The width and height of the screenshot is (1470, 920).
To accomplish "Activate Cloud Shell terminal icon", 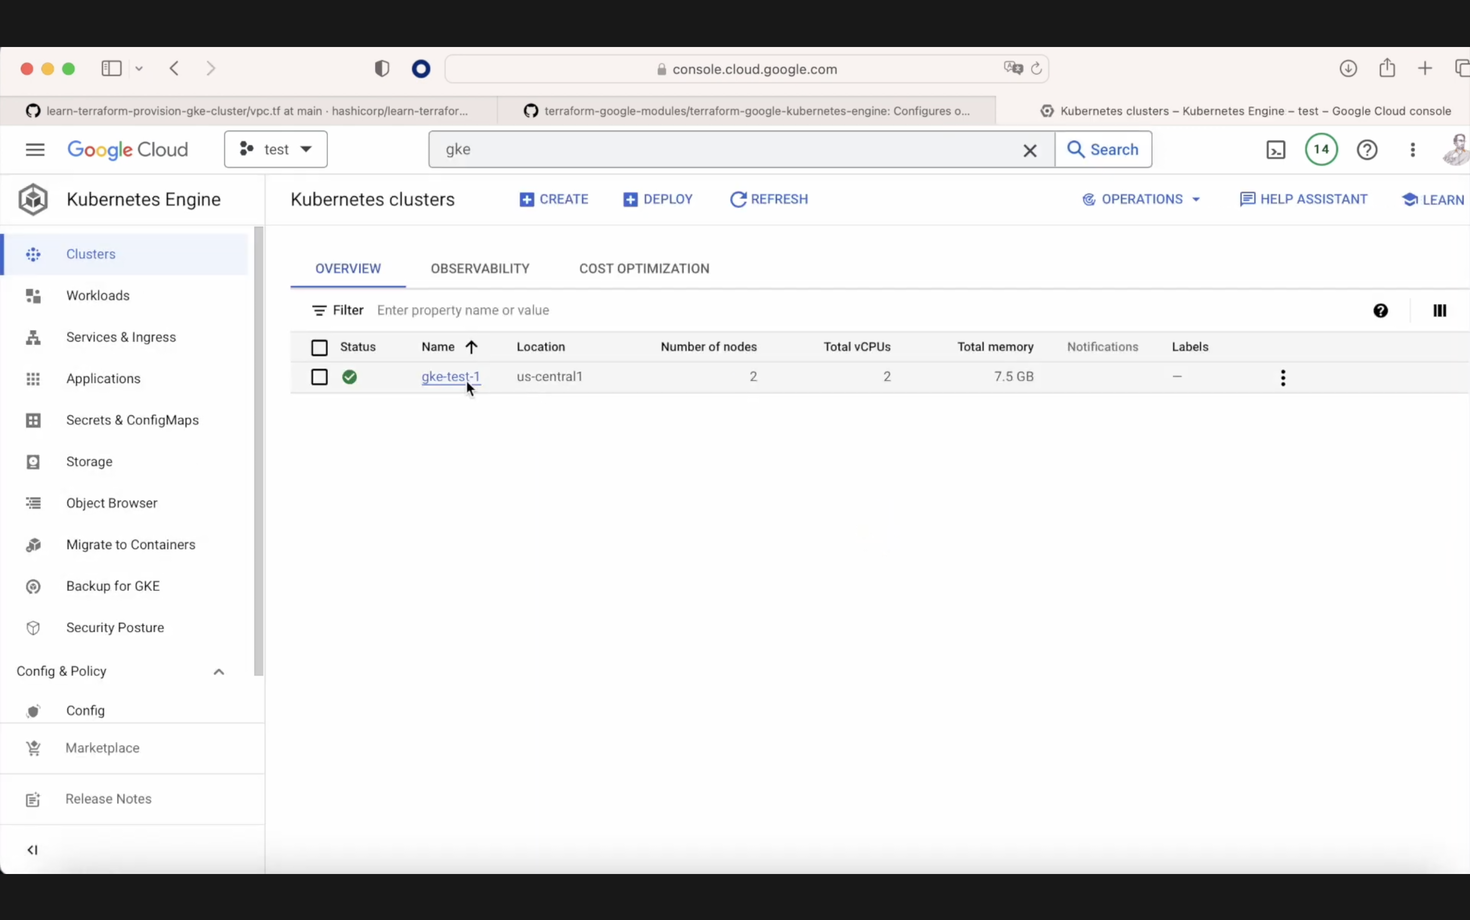I will [1276, 150].
